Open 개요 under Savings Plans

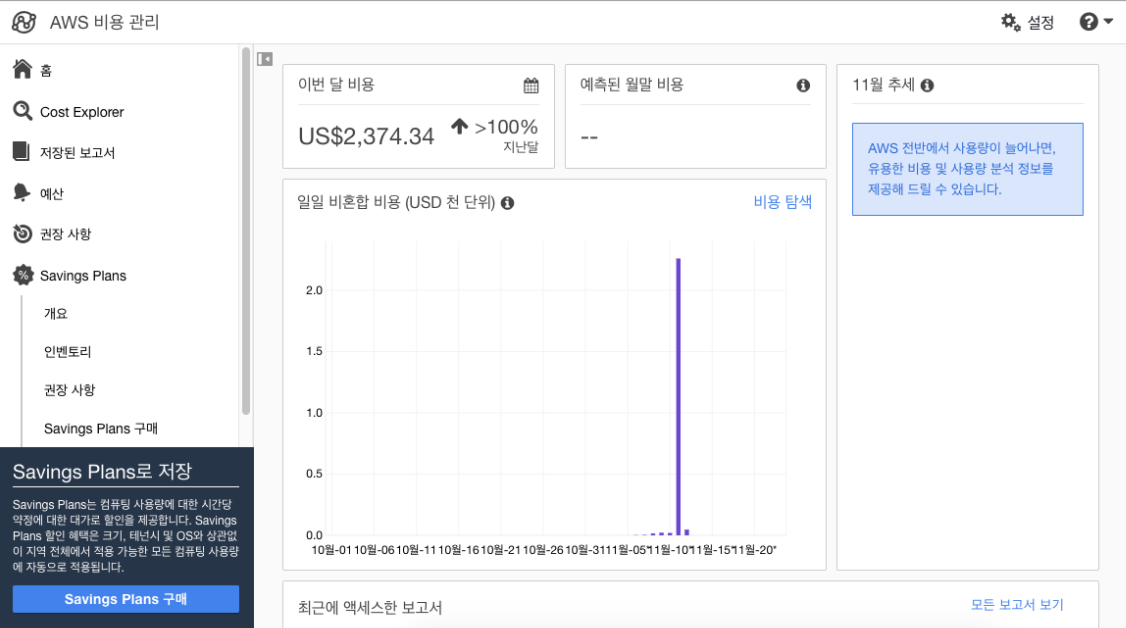(x=55, y=314)
